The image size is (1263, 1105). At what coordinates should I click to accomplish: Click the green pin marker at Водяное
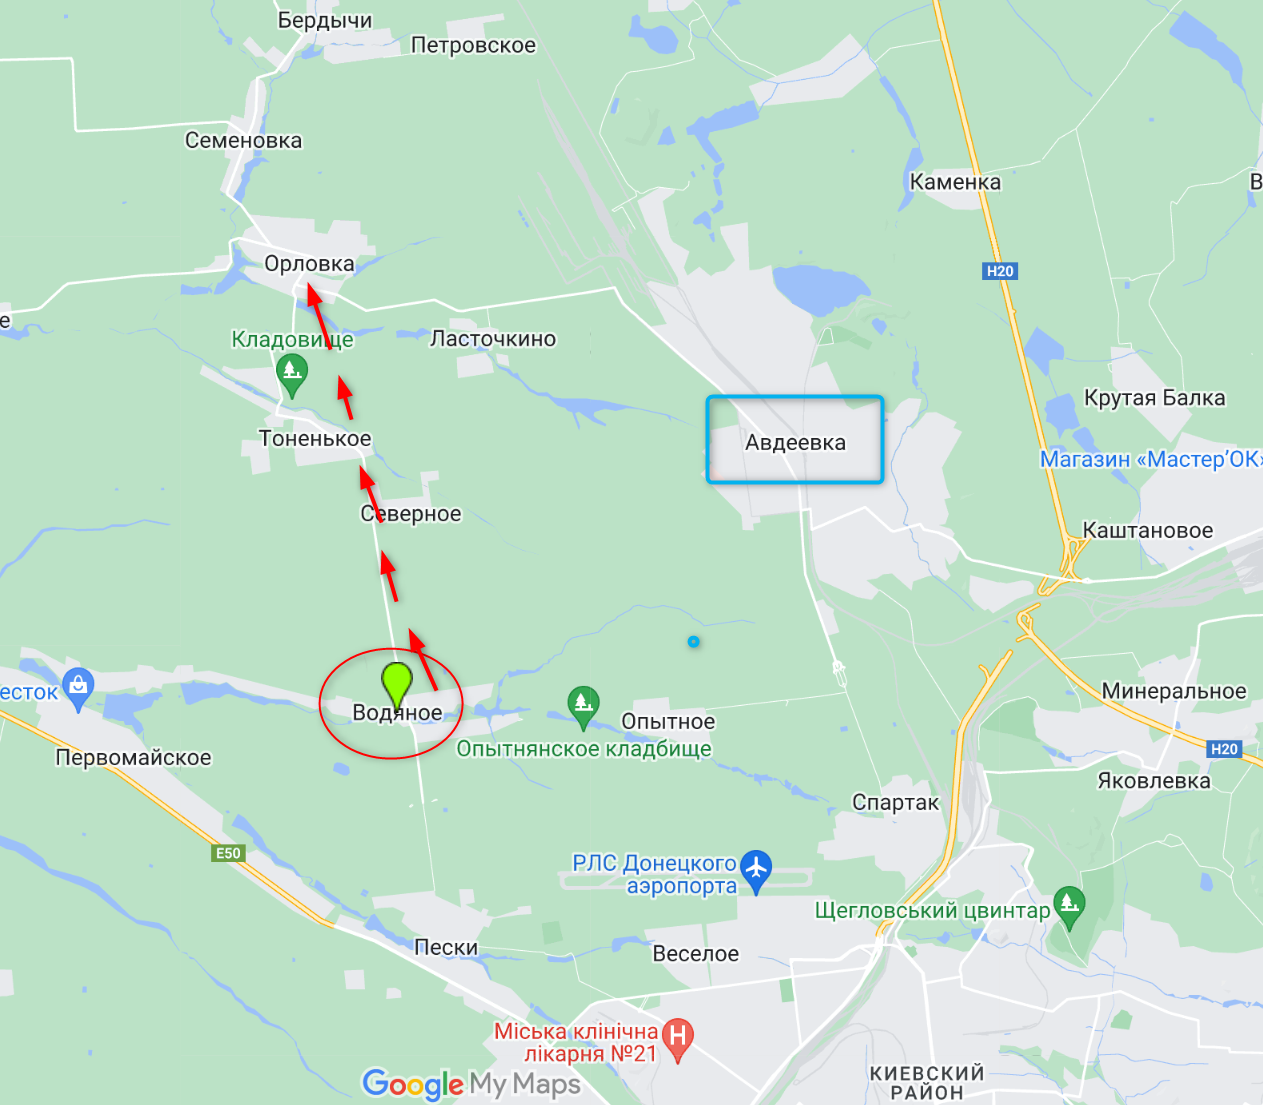click(397, 686)
